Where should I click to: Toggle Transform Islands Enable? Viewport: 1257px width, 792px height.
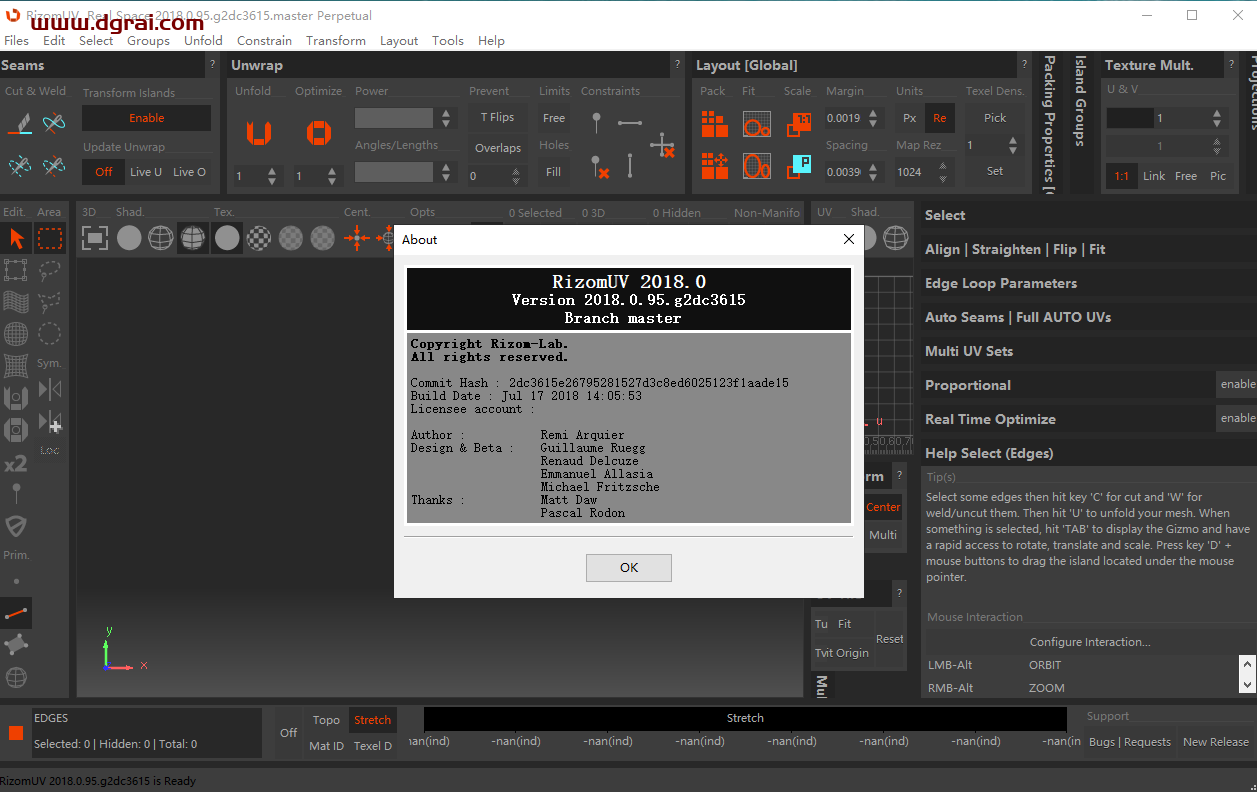[146, 118]
